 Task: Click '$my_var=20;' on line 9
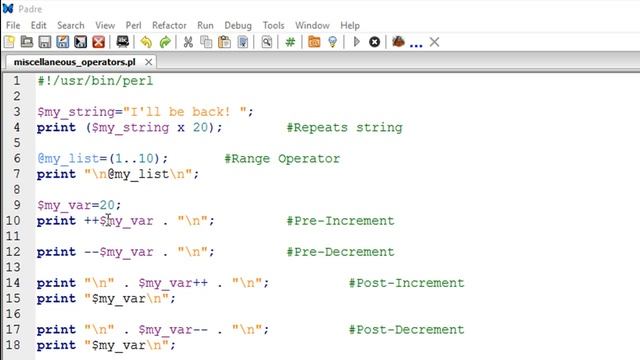coord(79,205)
